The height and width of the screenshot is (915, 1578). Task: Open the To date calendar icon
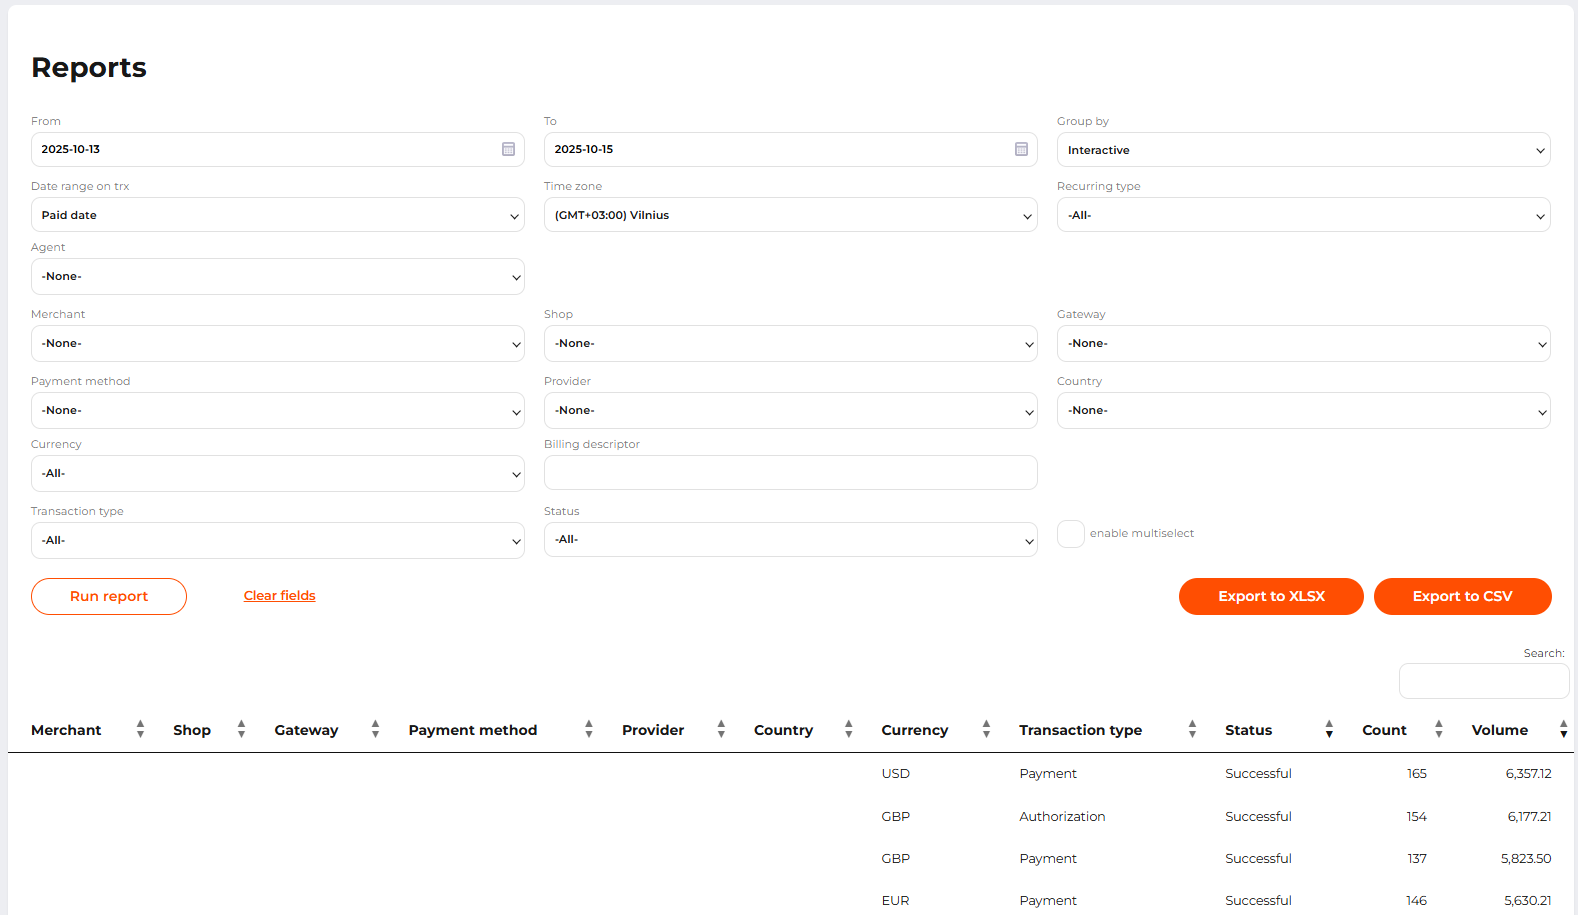point(1021,149)
